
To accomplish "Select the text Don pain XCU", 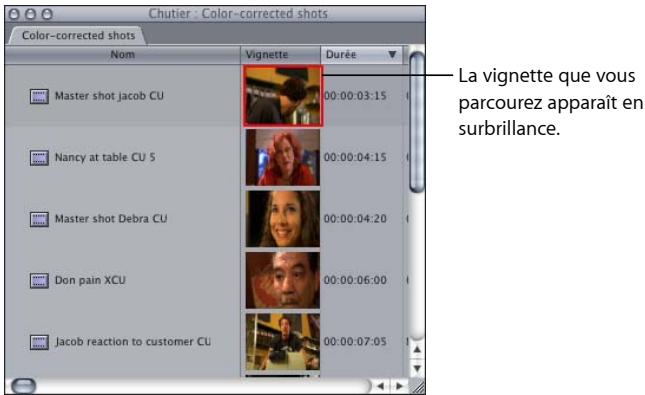I will tap(90, 280).
